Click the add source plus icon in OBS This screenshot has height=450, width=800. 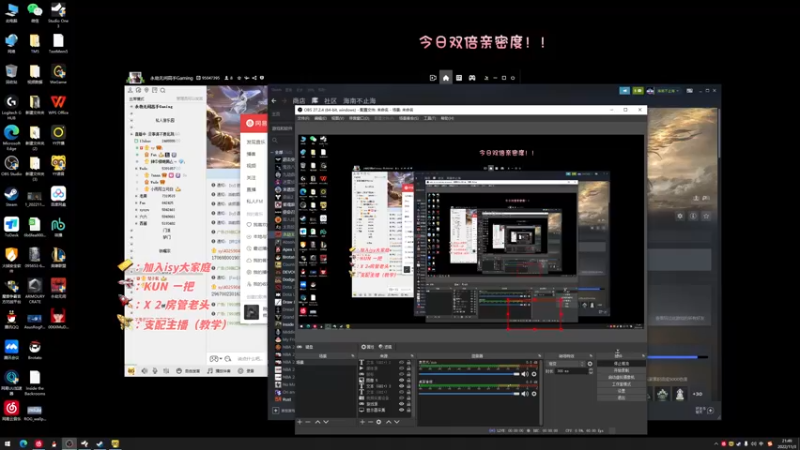[362, 422]
